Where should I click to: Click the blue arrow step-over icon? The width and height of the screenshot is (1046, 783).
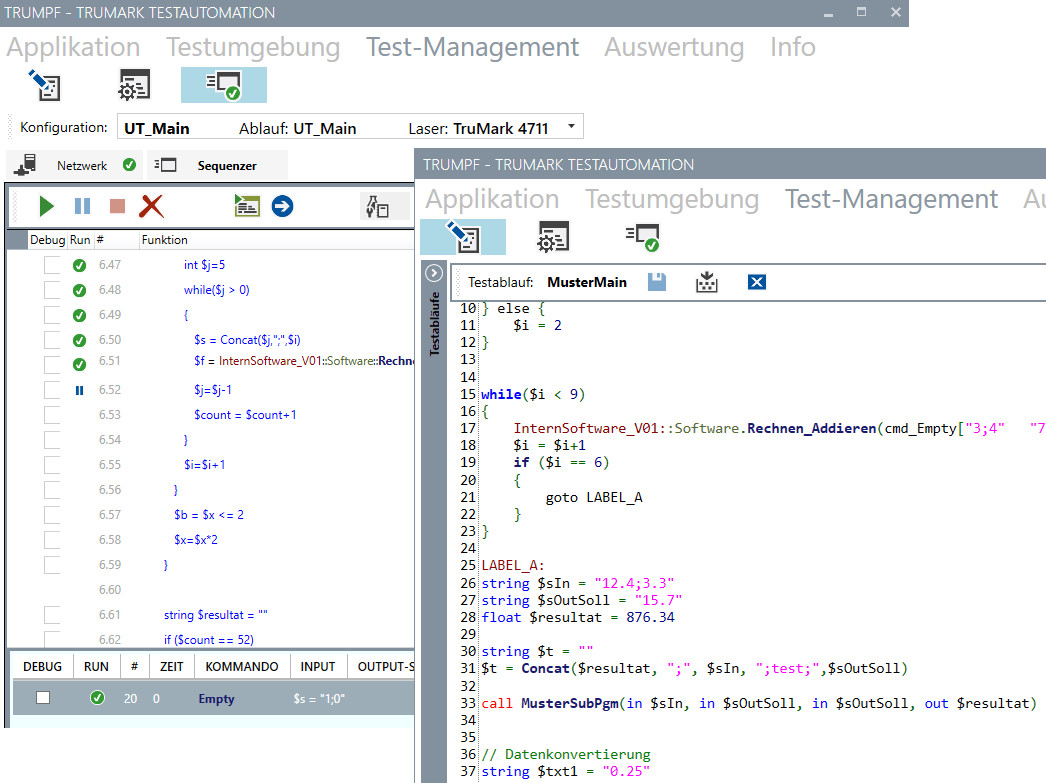point(281,206)
